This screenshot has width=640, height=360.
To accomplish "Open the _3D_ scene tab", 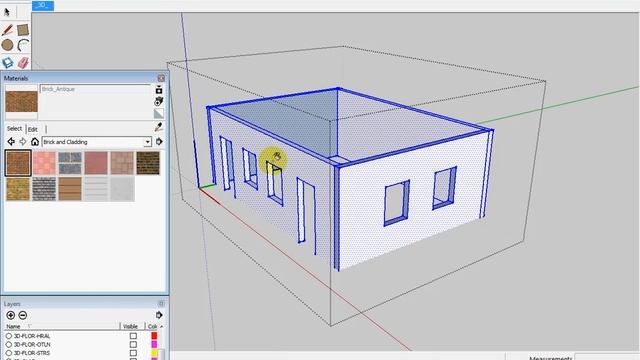I will [x=43, y=5].
